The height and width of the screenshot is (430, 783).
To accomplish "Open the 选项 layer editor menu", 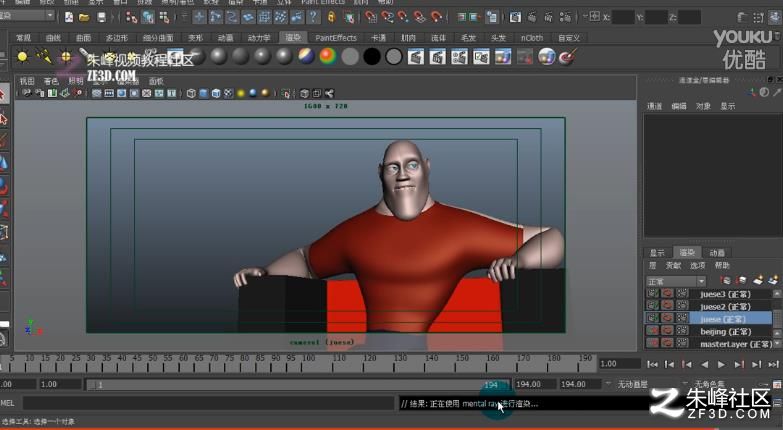I will coord(698,265).
